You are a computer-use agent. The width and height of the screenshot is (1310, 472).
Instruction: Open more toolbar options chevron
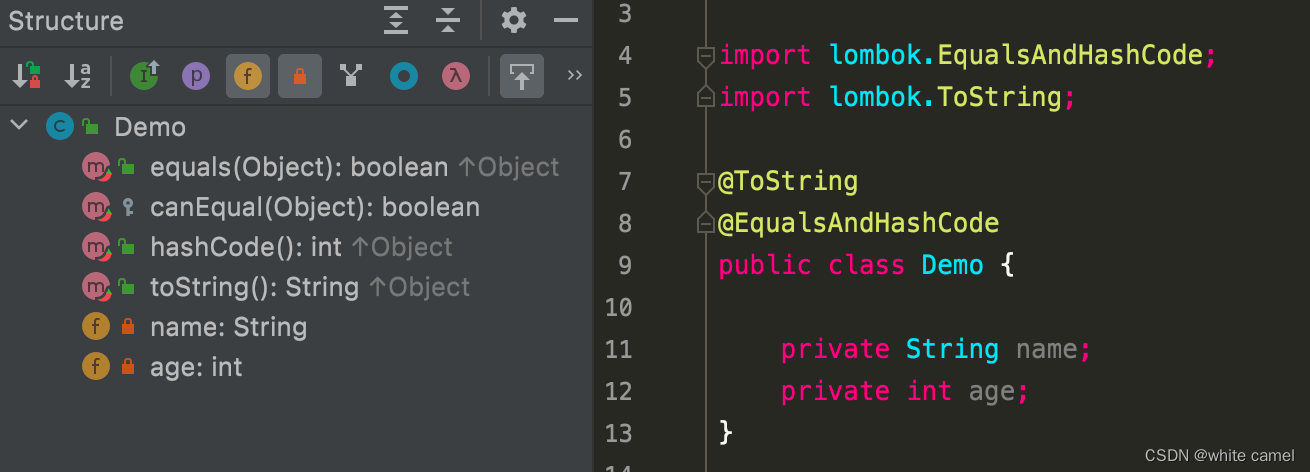[574, 75]
